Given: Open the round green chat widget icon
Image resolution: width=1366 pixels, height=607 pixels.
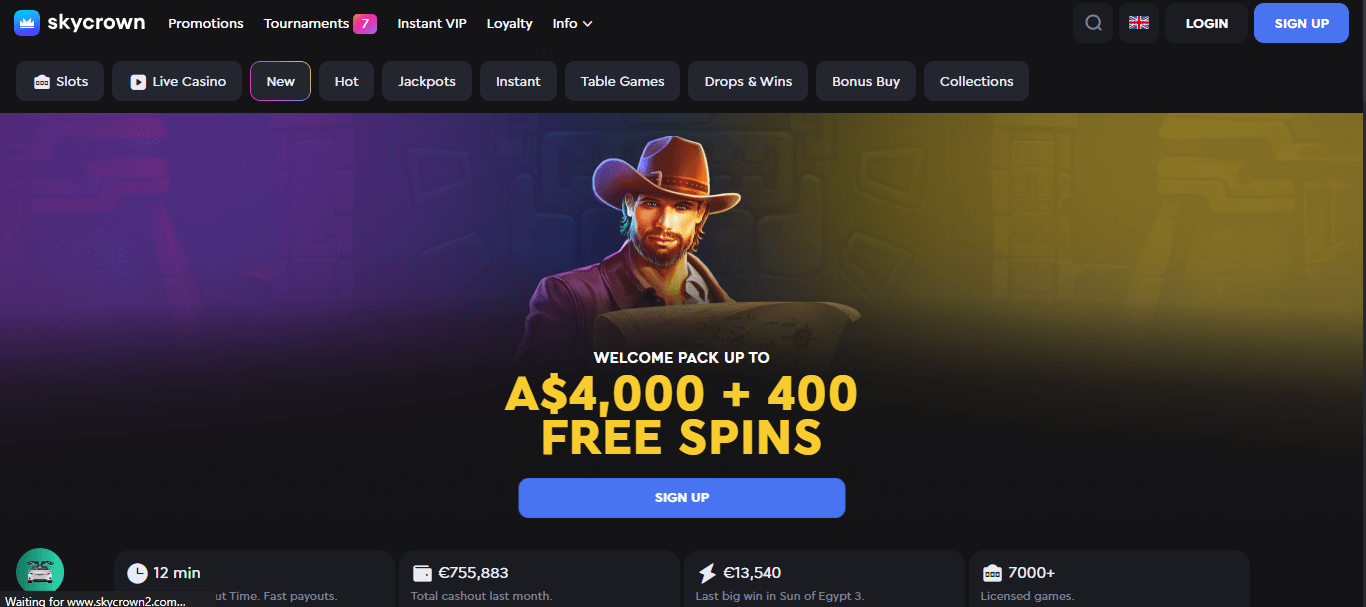Looking at the screenshot, I should pos(40,572).
